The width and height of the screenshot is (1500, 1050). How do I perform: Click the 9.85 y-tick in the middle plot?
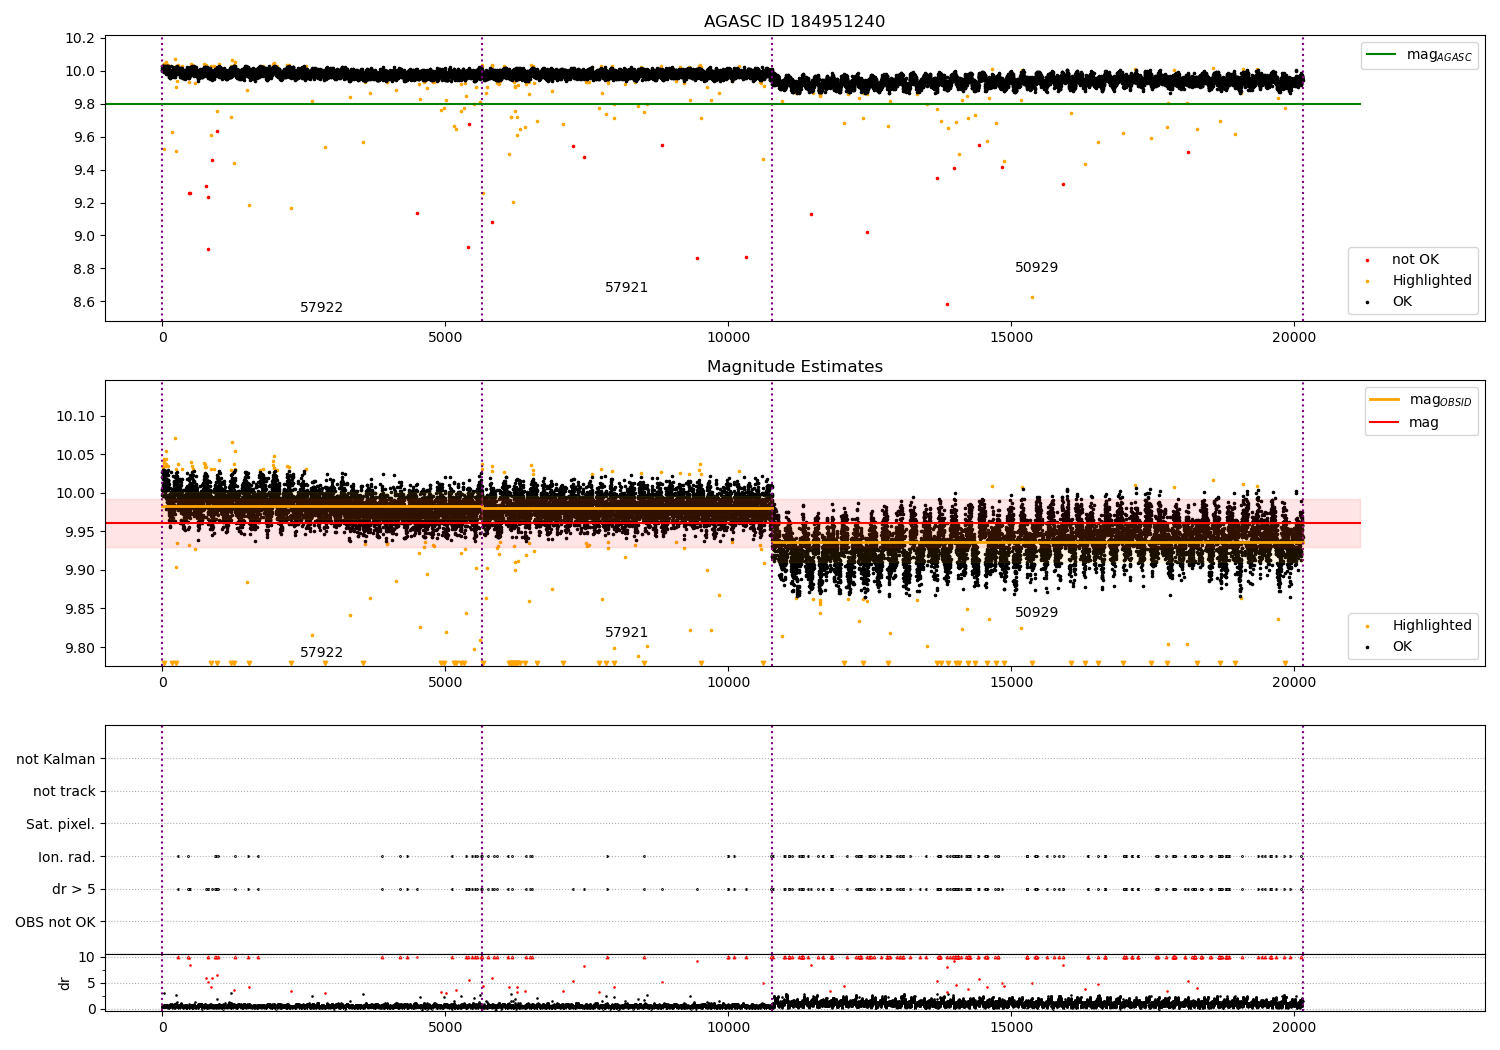pyautogui.click(x=80, y=609)
